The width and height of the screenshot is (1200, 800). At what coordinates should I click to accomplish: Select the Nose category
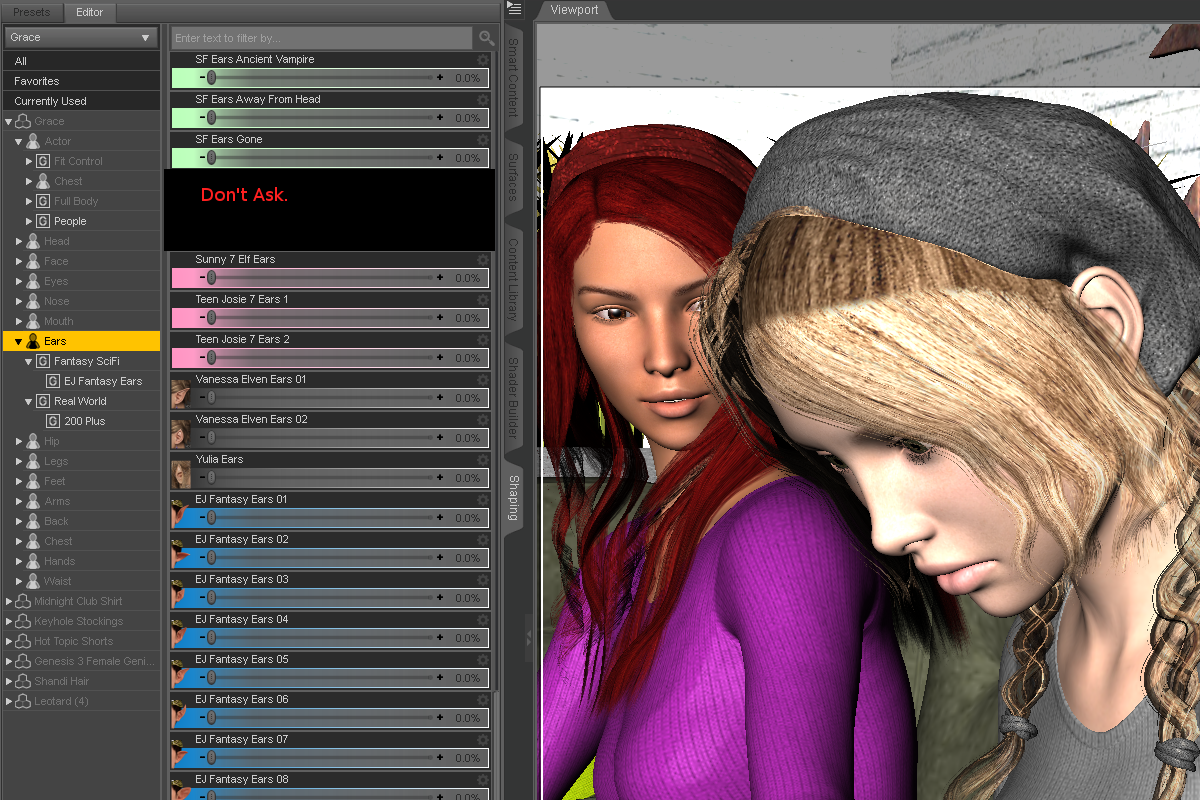(x=57, y=301)
